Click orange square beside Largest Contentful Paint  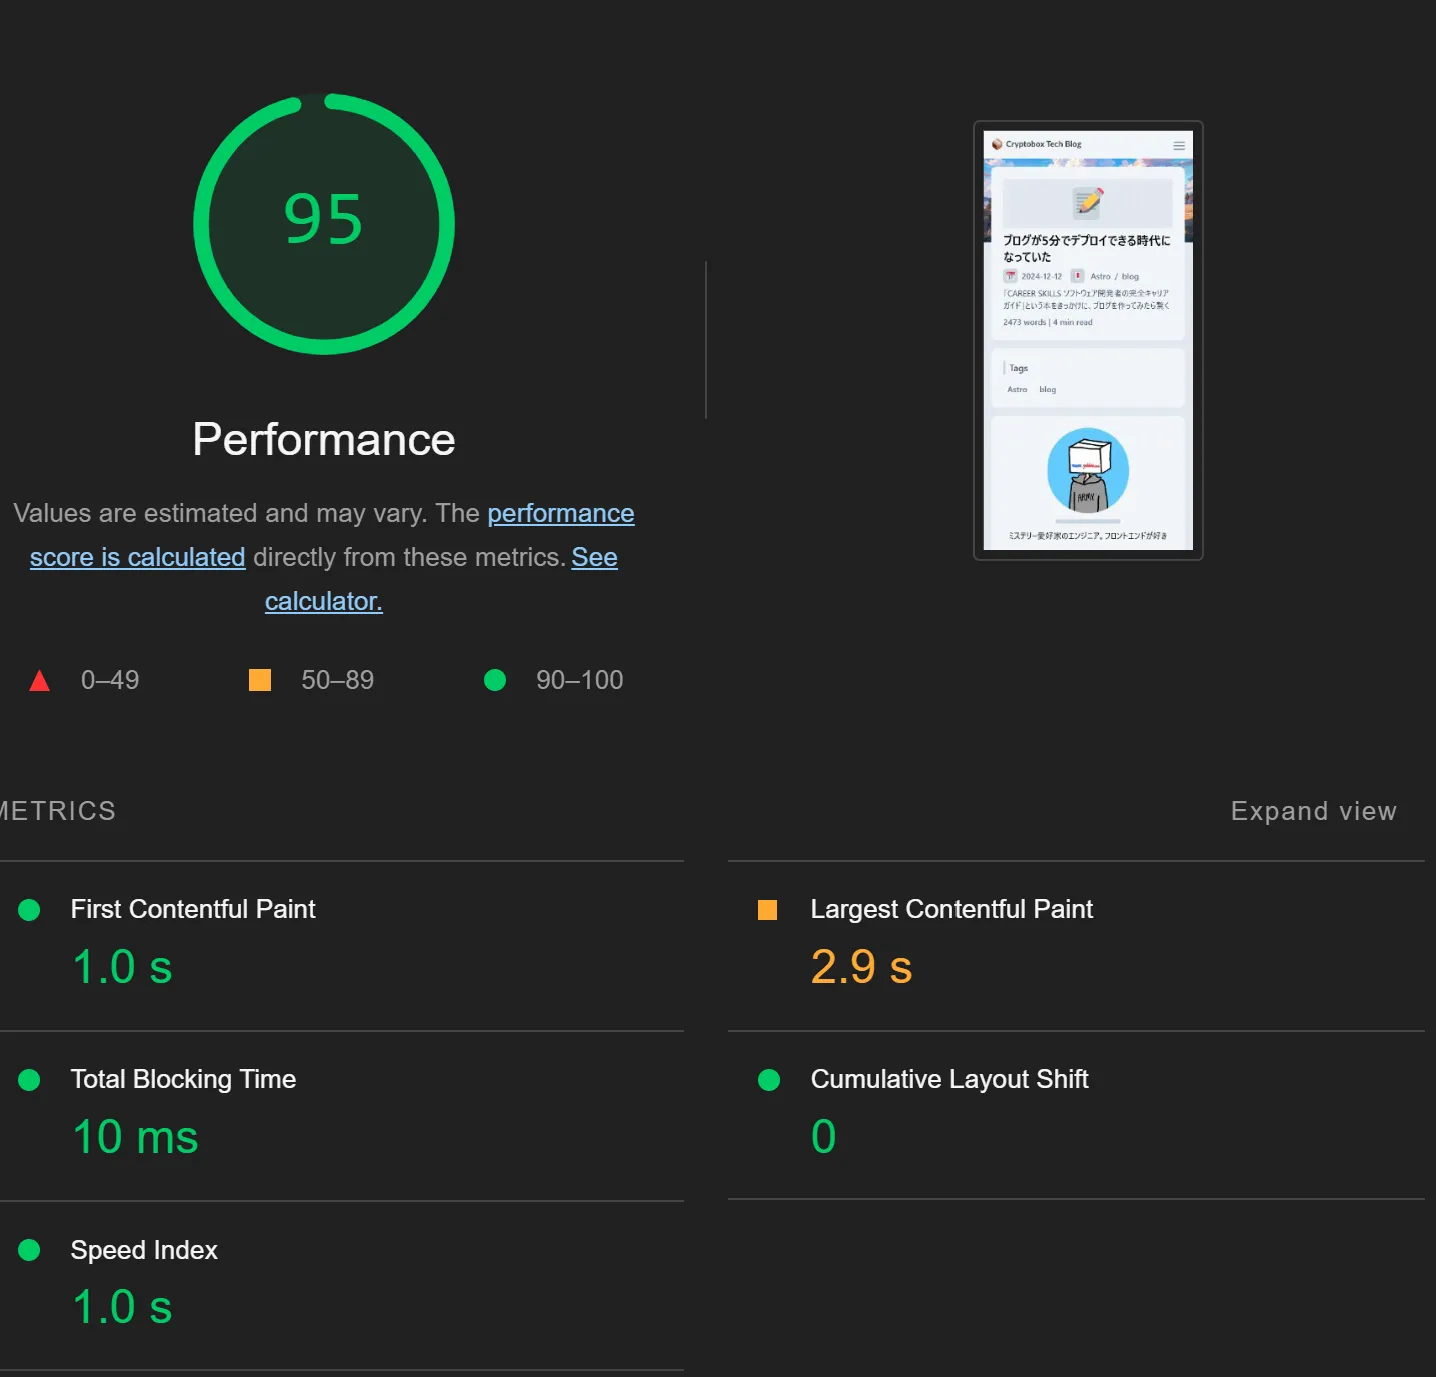(x=768, y=909)
